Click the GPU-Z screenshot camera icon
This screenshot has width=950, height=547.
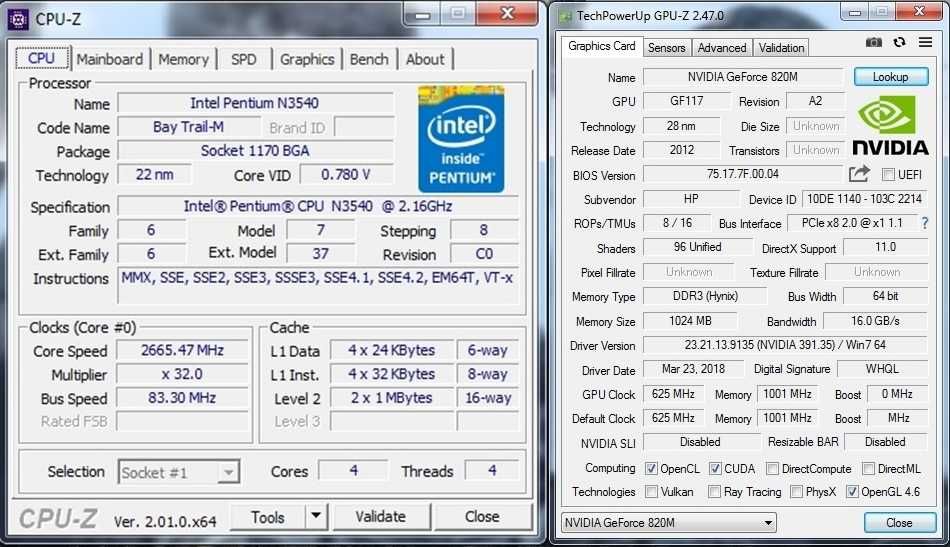click(873, 42)
